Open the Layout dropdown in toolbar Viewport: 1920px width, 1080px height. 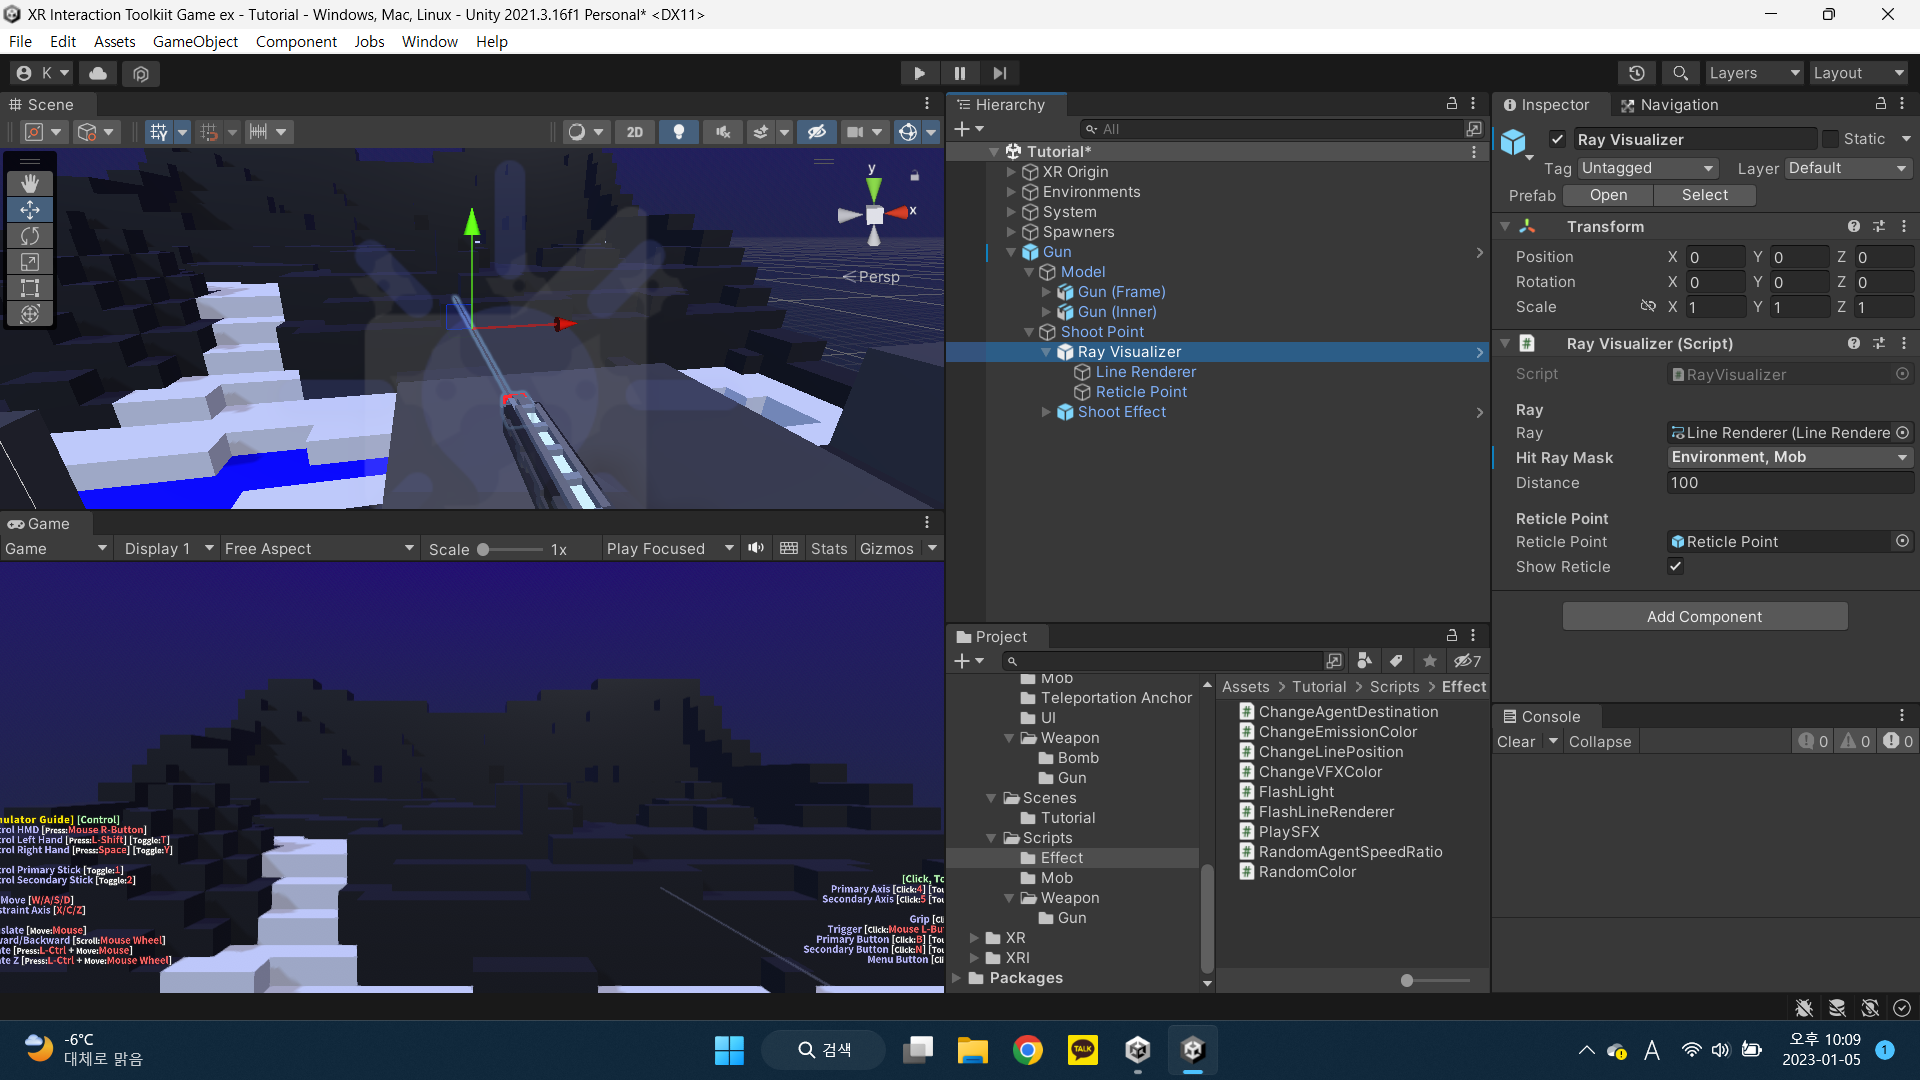(1859, 73)
